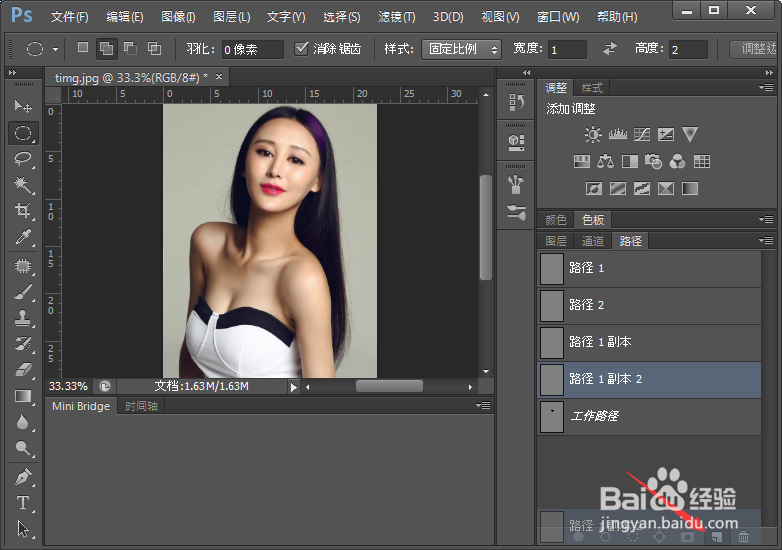Select the Blur droplet tool
The width and height of the screenshot is (782, 550).
point(23,422)
